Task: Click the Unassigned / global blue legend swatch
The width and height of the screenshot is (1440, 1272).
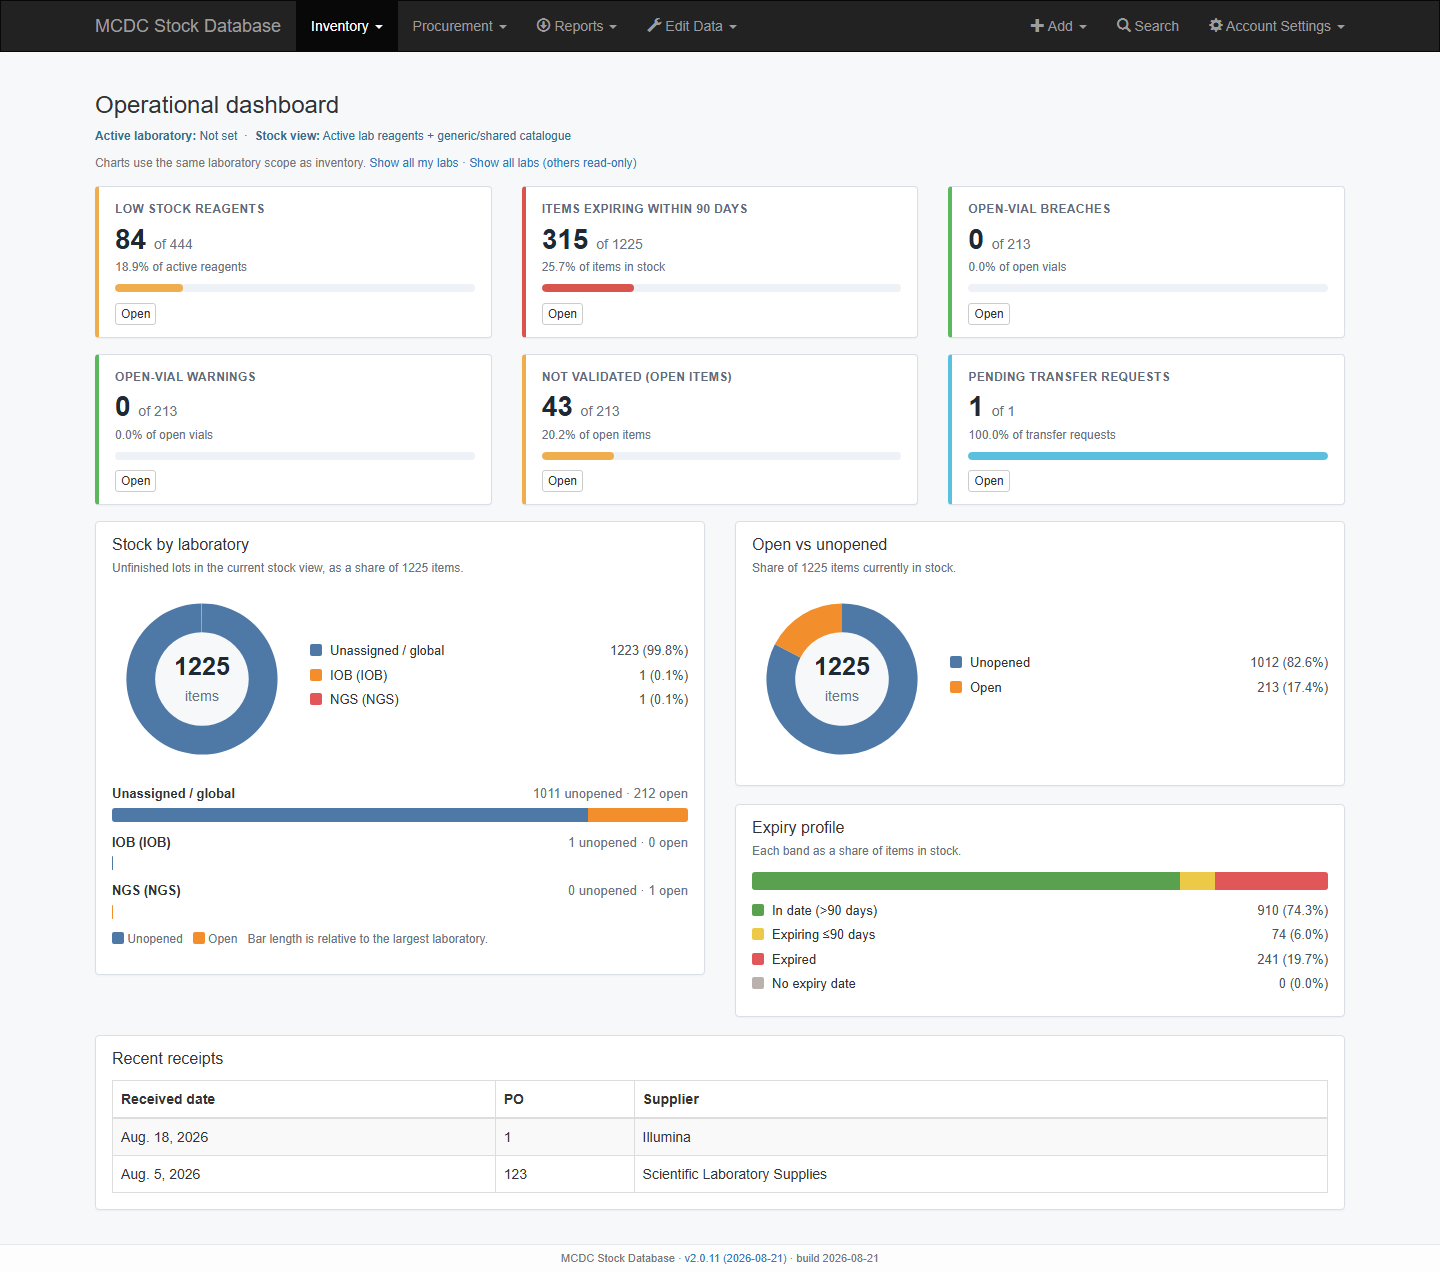Action: point(316,650)
